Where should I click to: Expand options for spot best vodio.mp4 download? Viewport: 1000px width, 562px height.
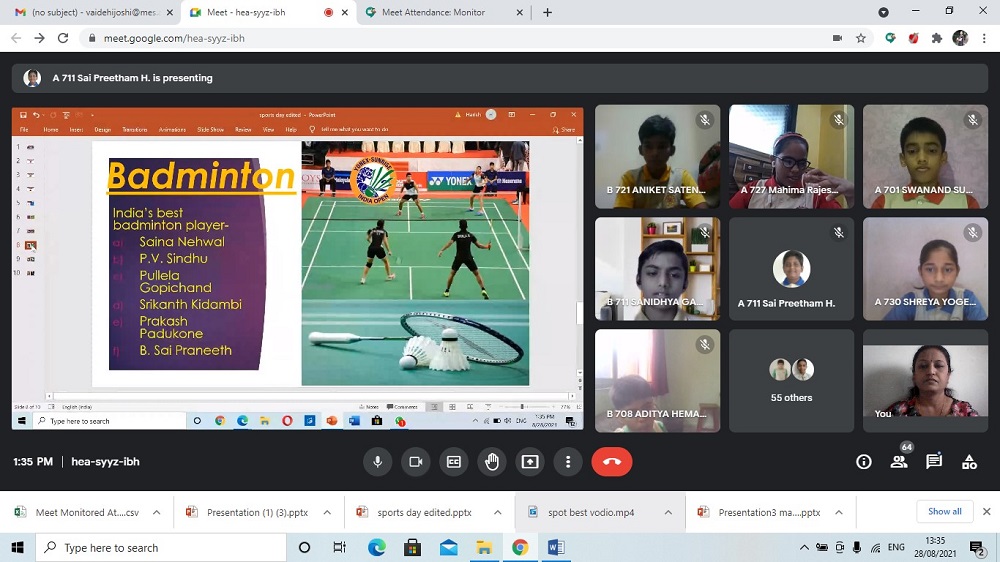[x=668, y=512]
